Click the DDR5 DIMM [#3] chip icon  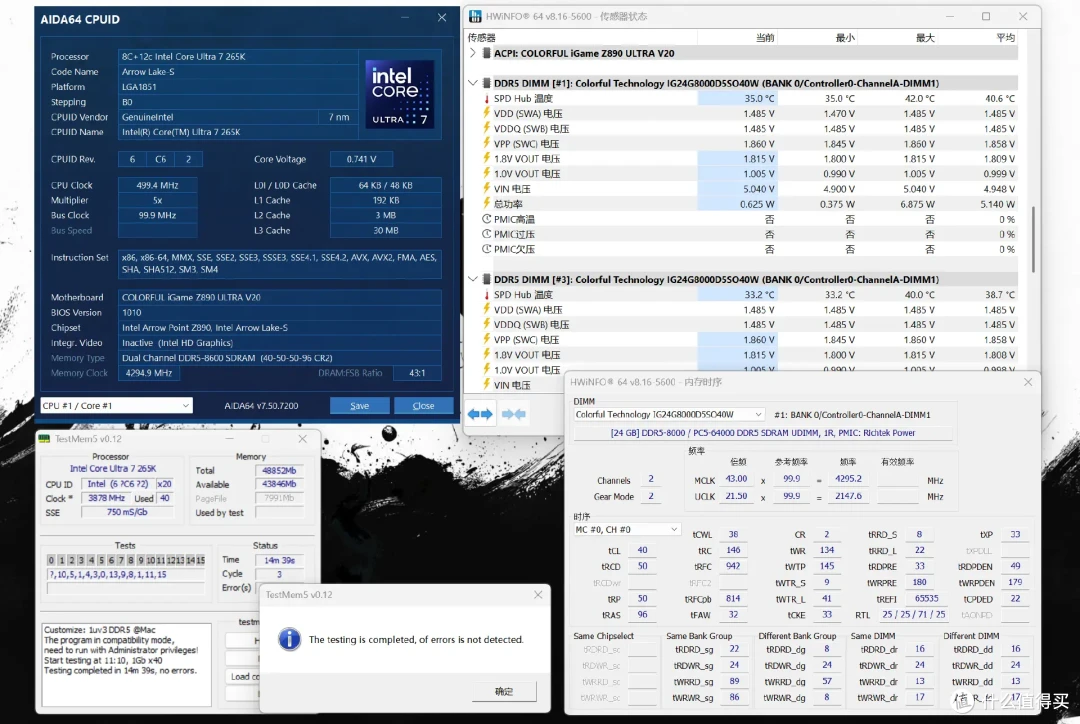(486, 280)
